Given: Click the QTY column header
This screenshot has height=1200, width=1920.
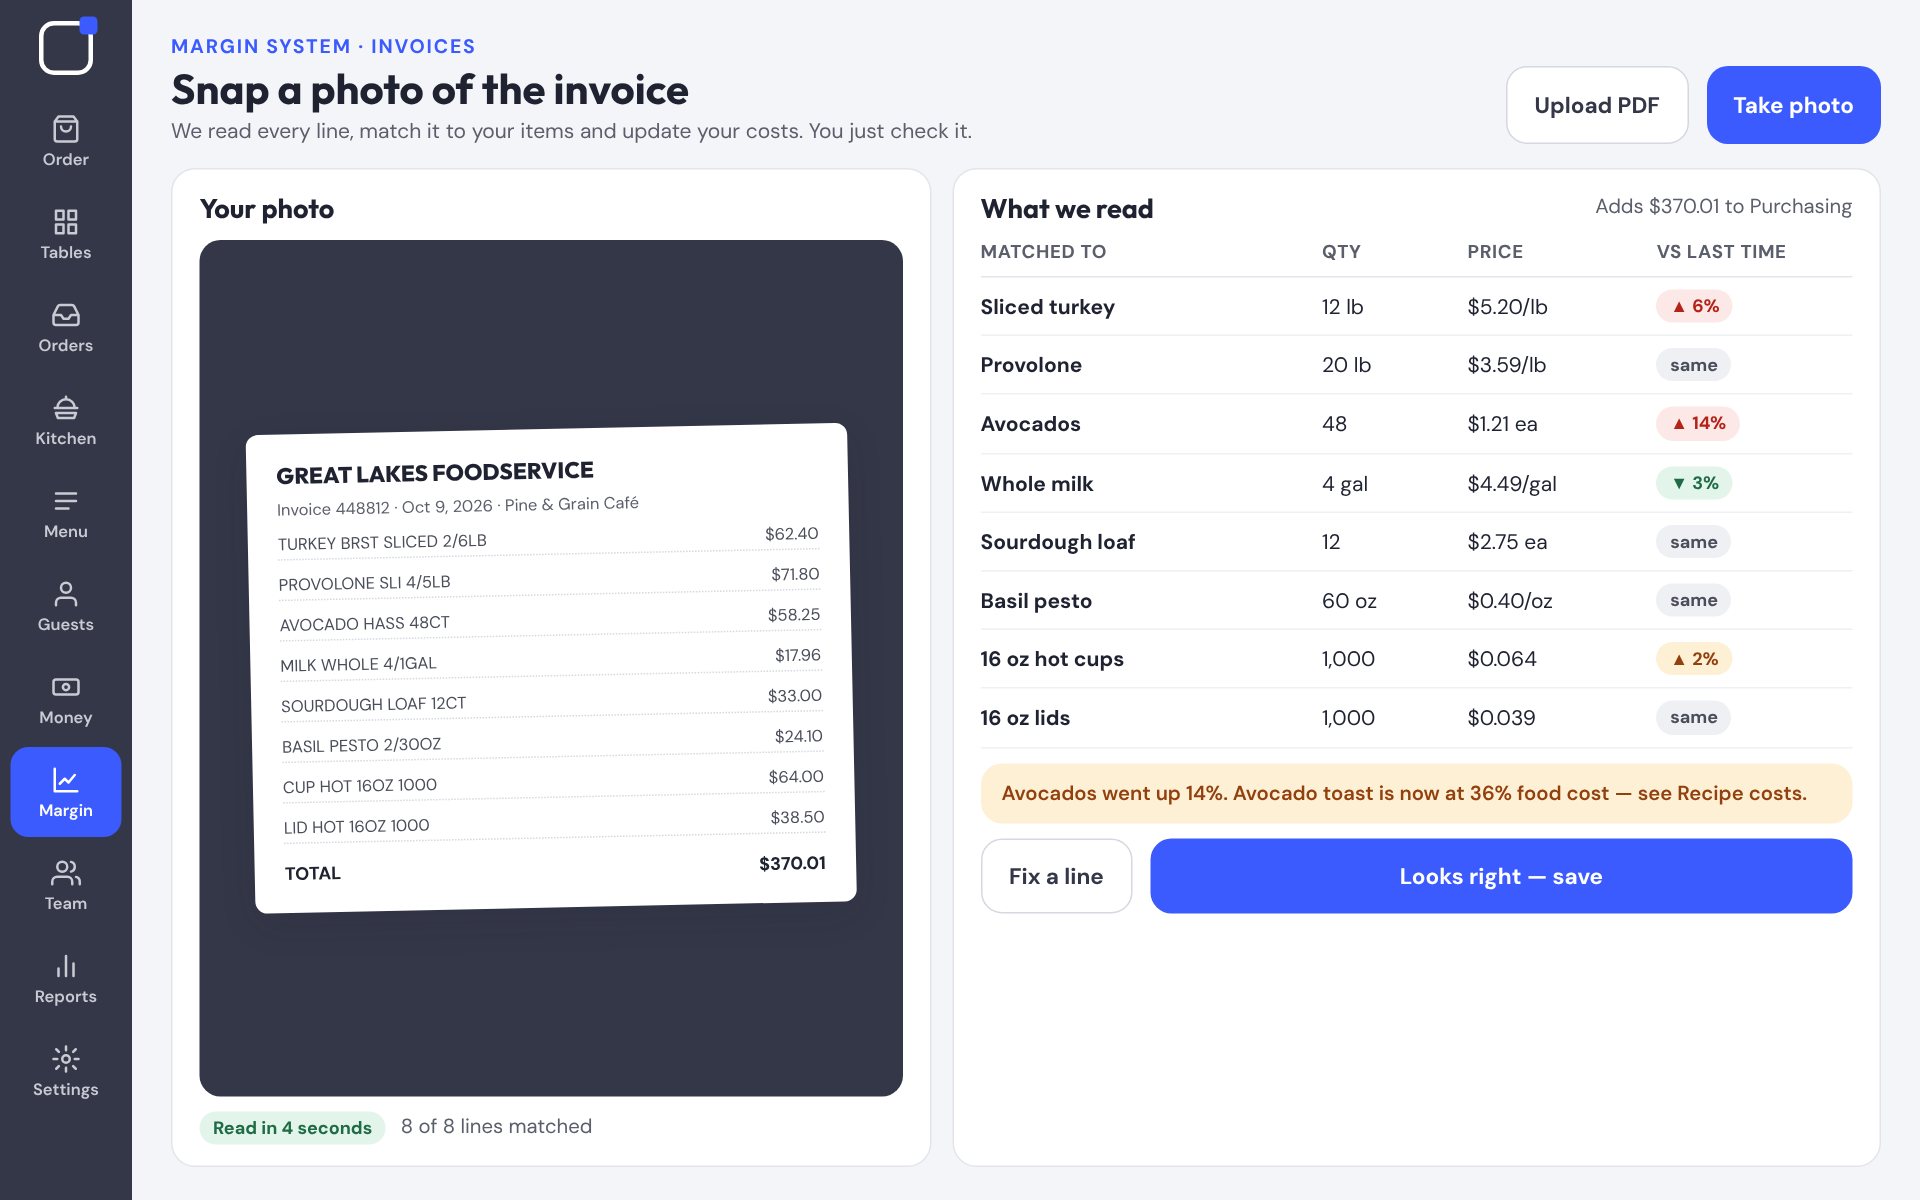Looking at the screenshot, I should click(1341, 252).
